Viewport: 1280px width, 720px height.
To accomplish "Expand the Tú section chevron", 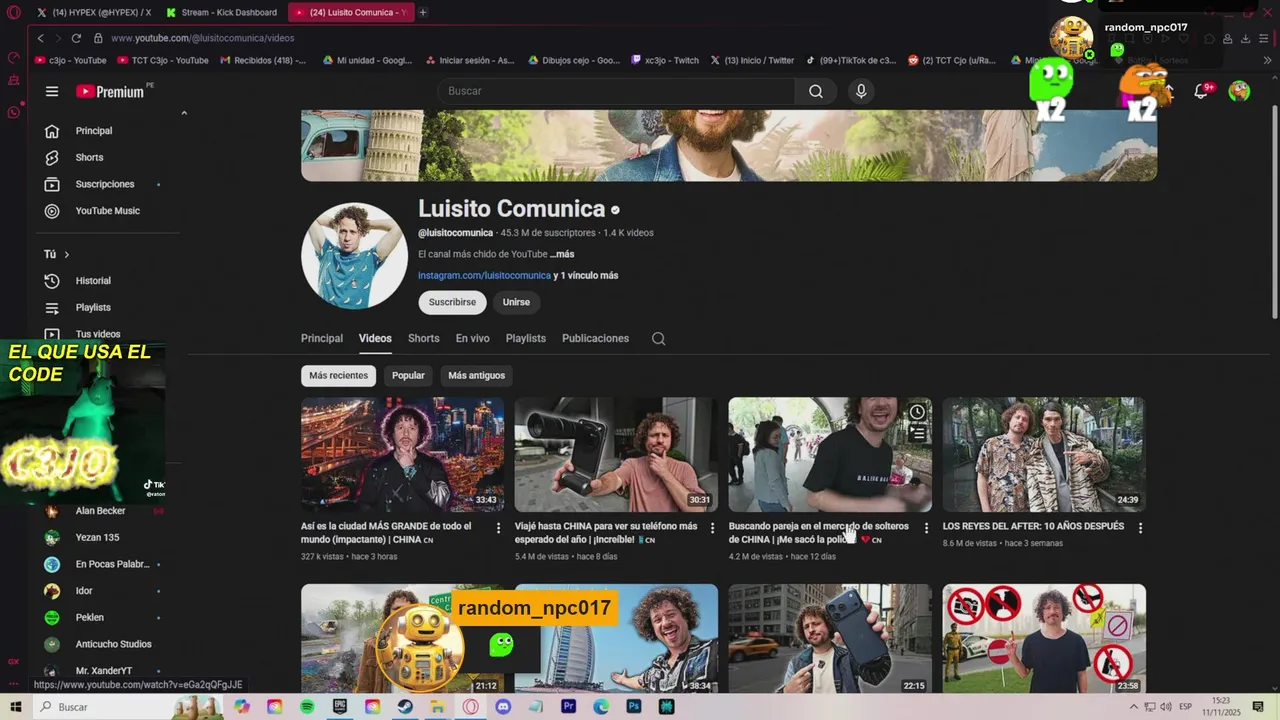I will click(67, 255).
